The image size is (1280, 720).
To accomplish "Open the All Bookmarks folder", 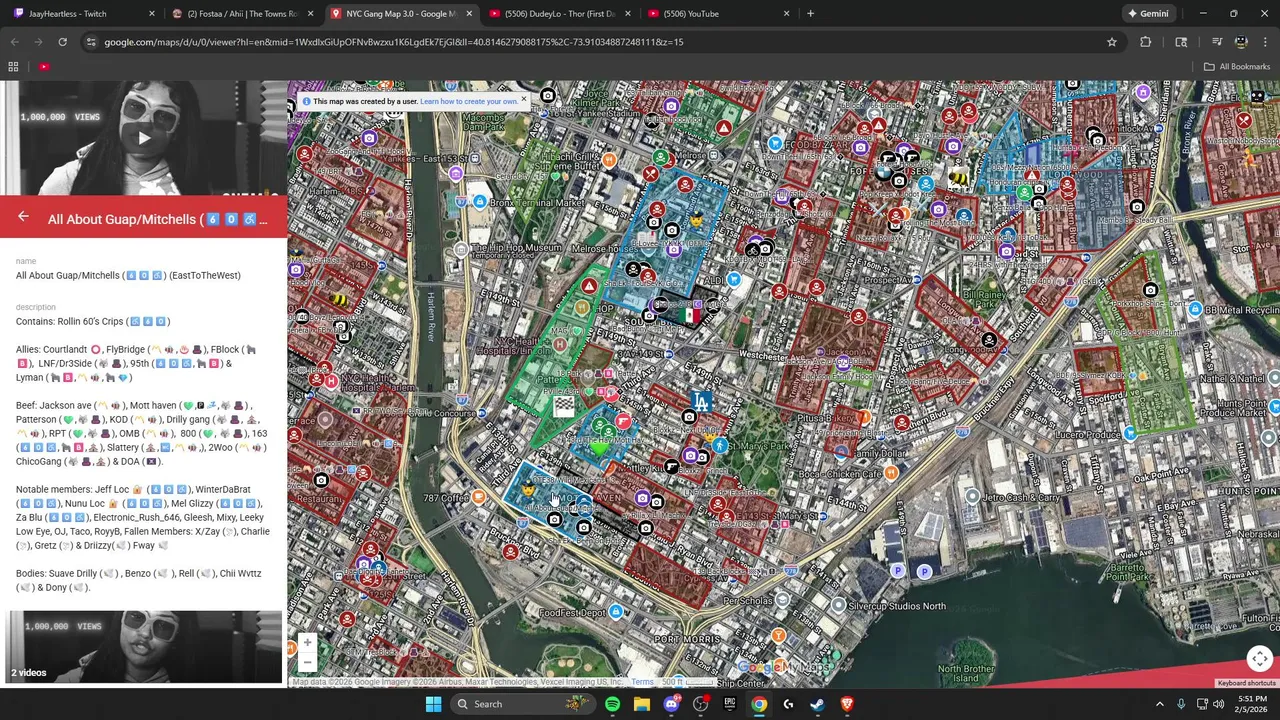I will tap(1237, 67).
